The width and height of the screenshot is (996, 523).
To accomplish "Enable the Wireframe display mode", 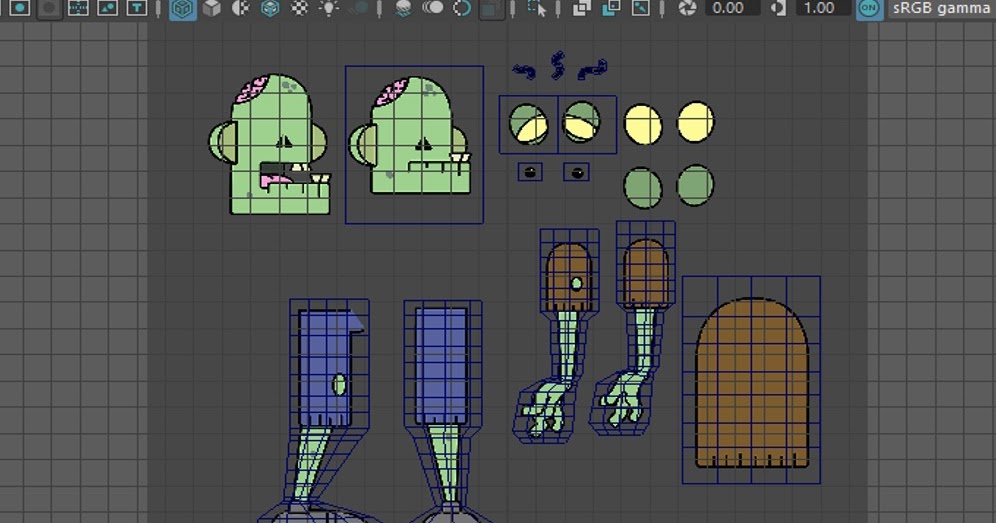I will [x=181, y=8].
